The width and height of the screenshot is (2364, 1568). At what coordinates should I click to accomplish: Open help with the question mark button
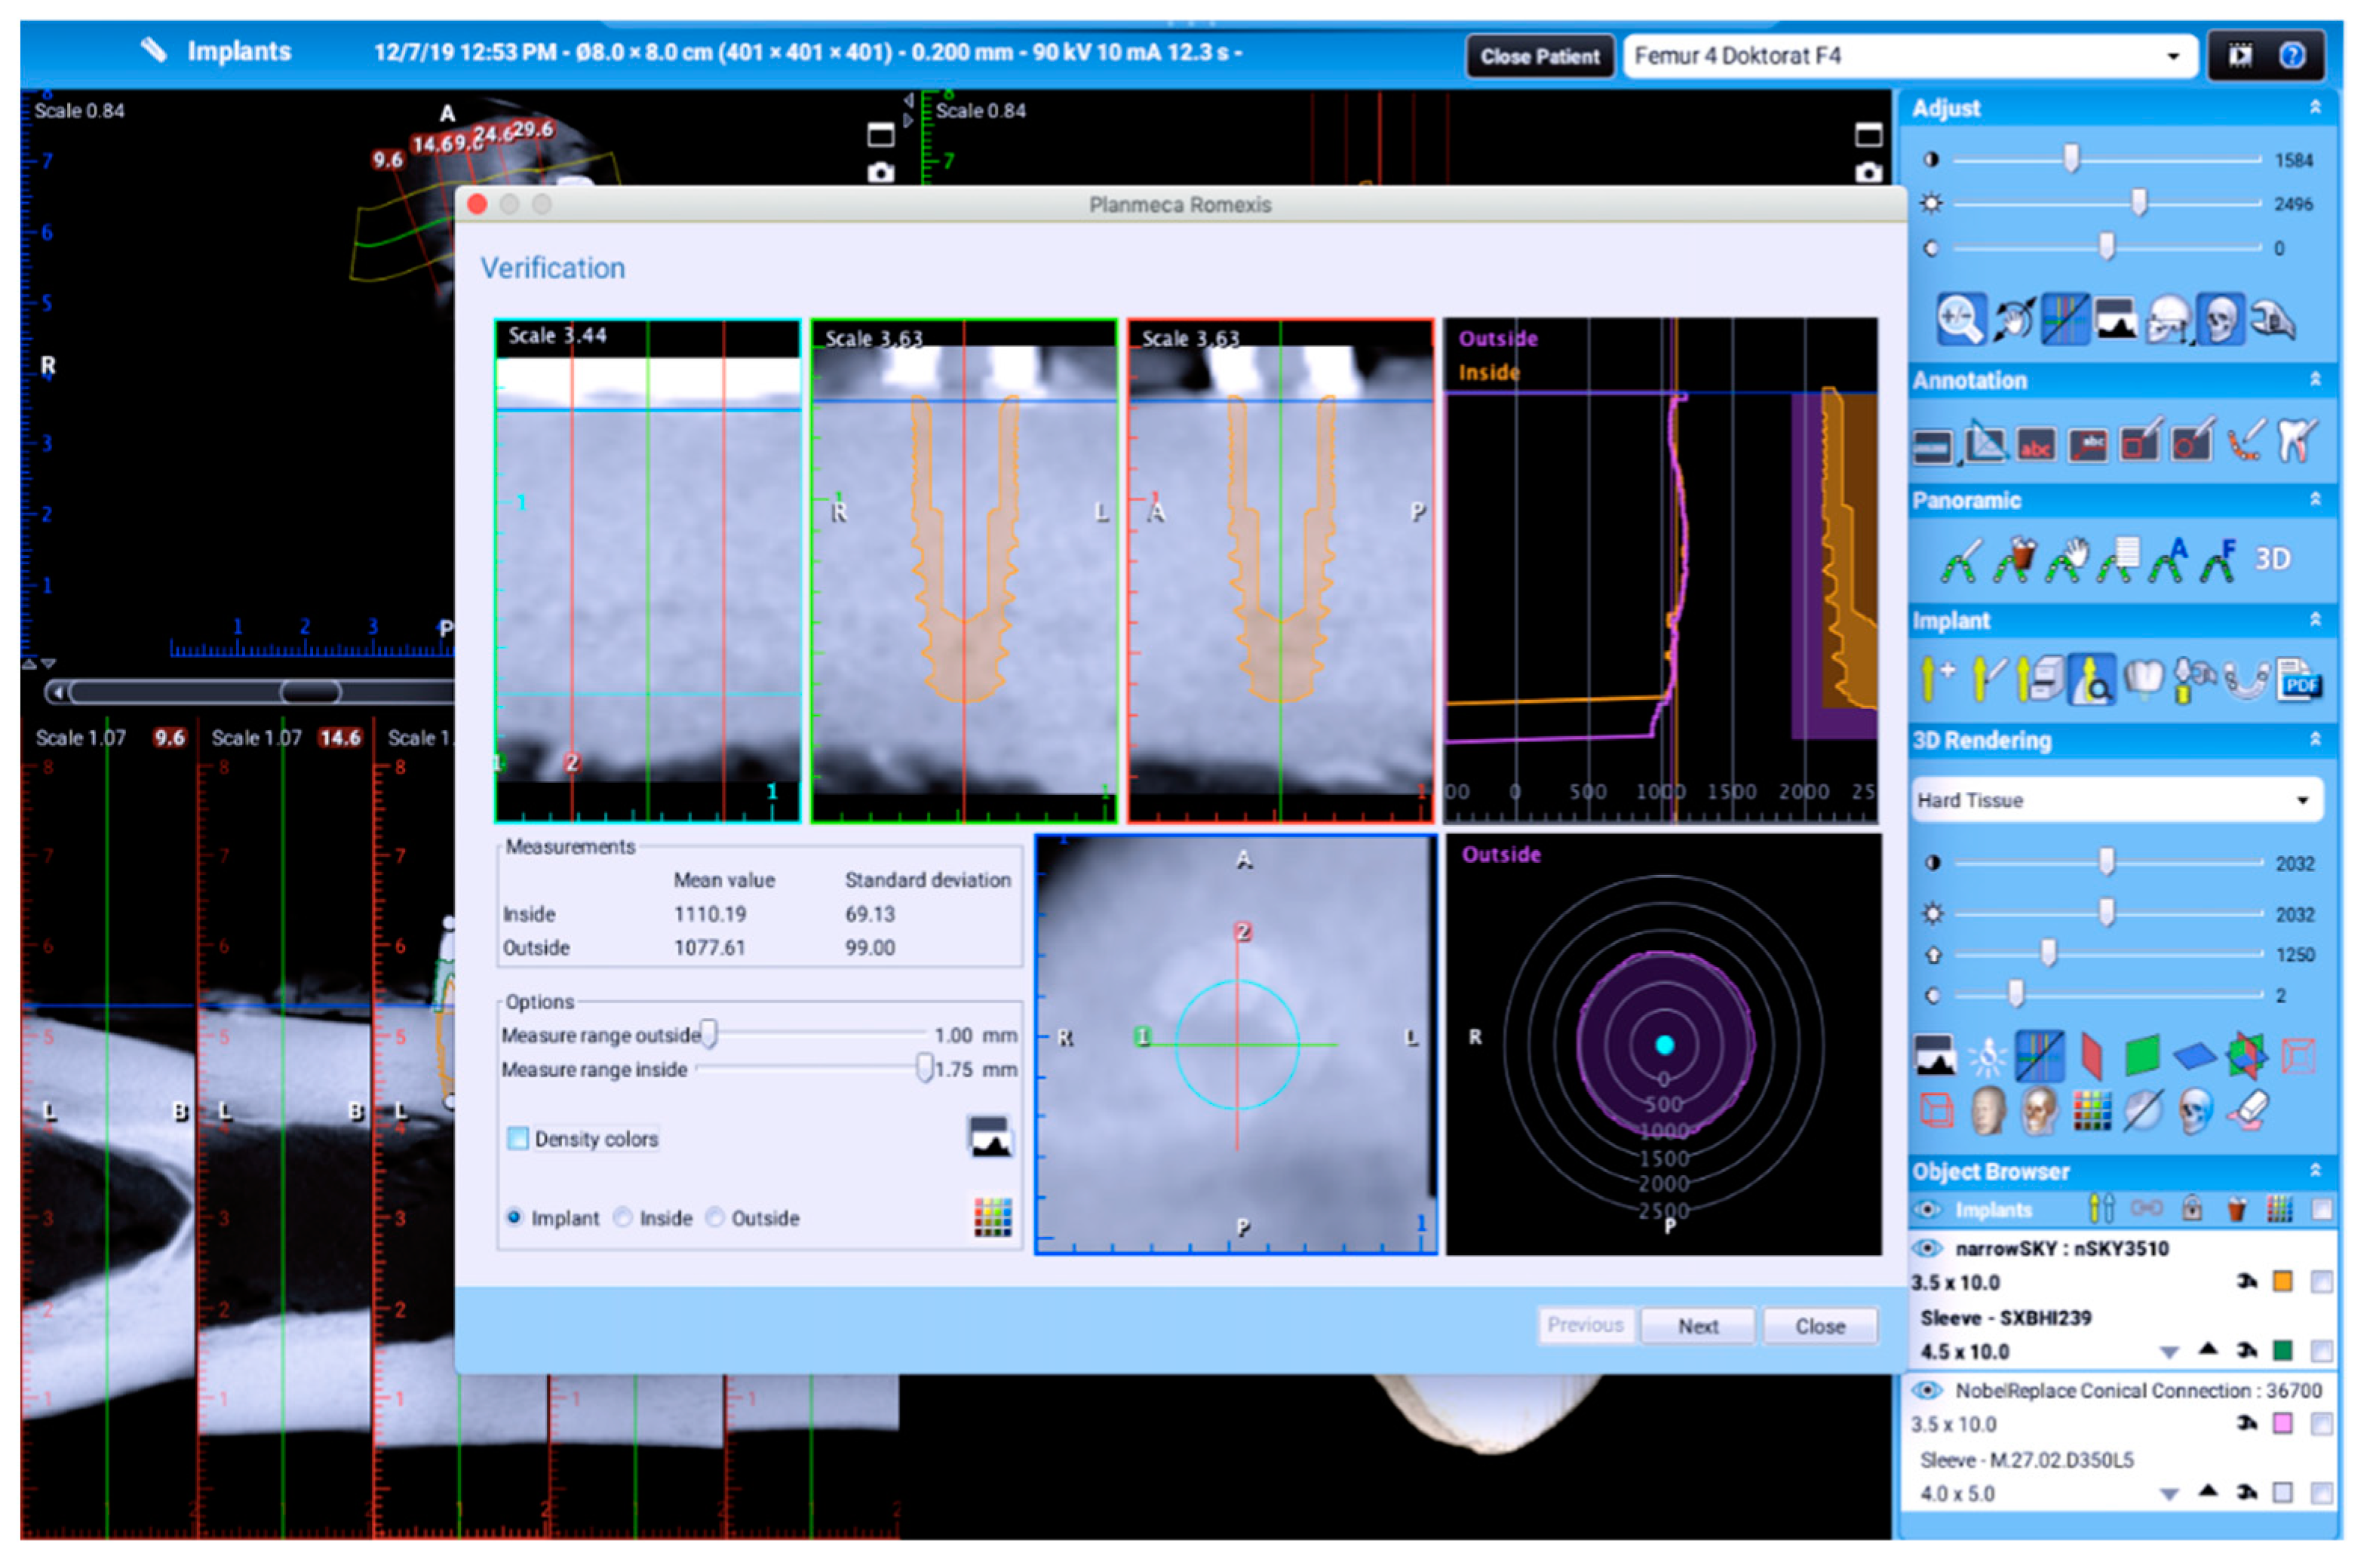point(2292,55)
